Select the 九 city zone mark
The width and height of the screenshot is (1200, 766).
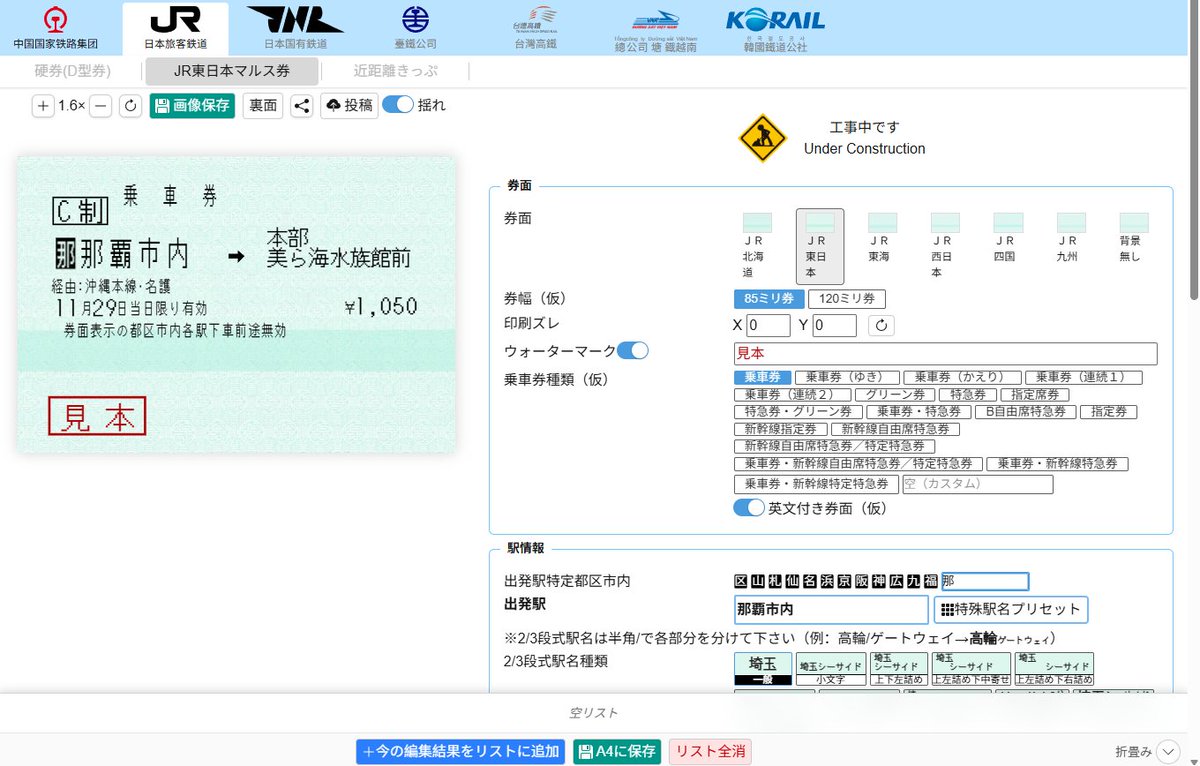[x=914, y=581]
